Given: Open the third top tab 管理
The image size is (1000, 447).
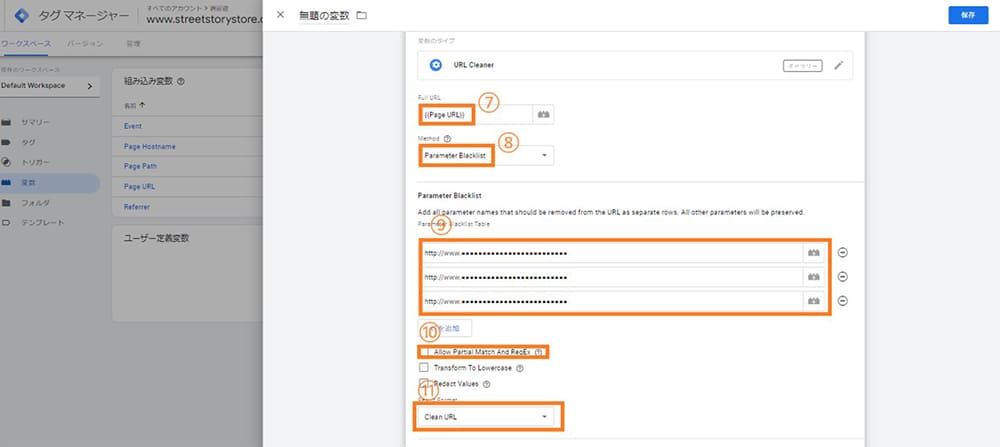Looking at the screenshot, I should (x=133, y=43).
